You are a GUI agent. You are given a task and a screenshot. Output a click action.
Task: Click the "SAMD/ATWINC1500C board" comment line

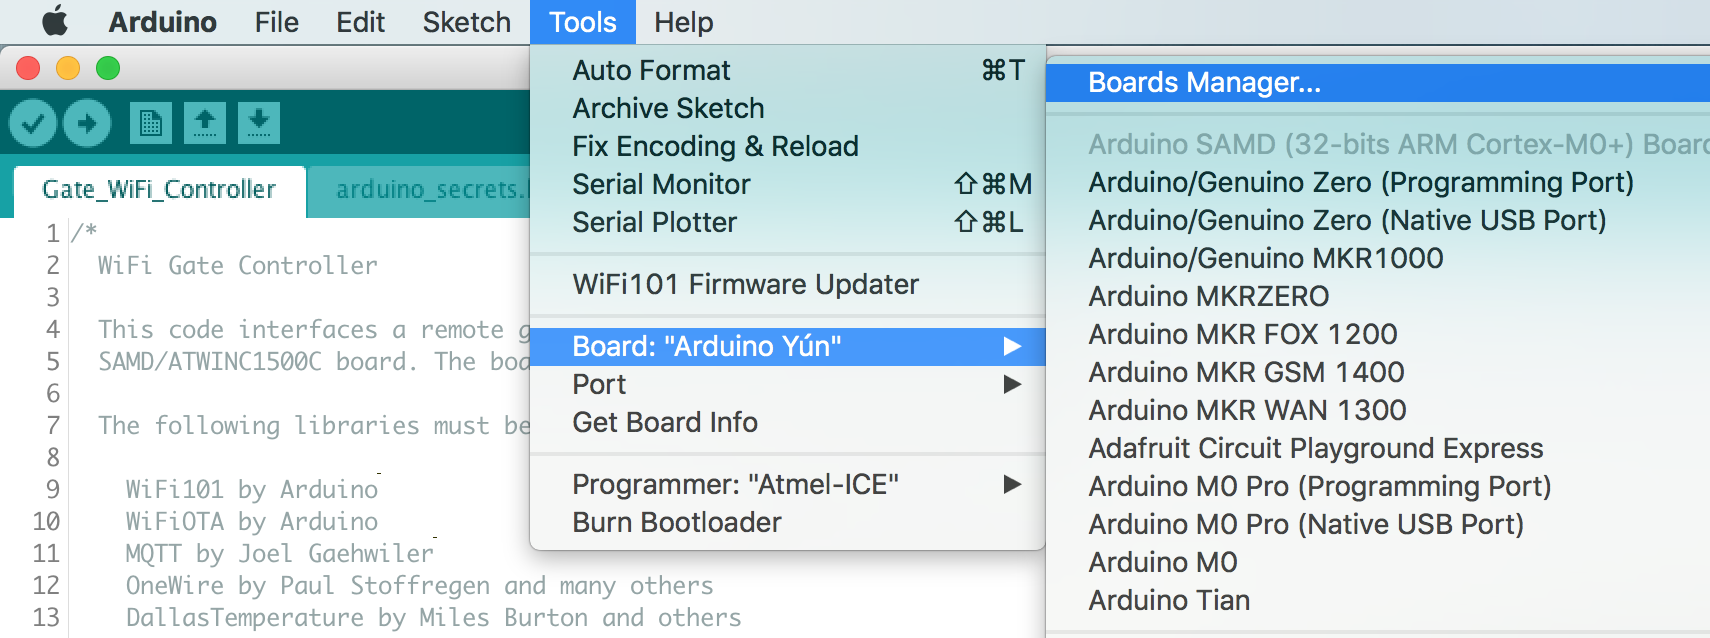pyautogui.click(x=258, y=361)
